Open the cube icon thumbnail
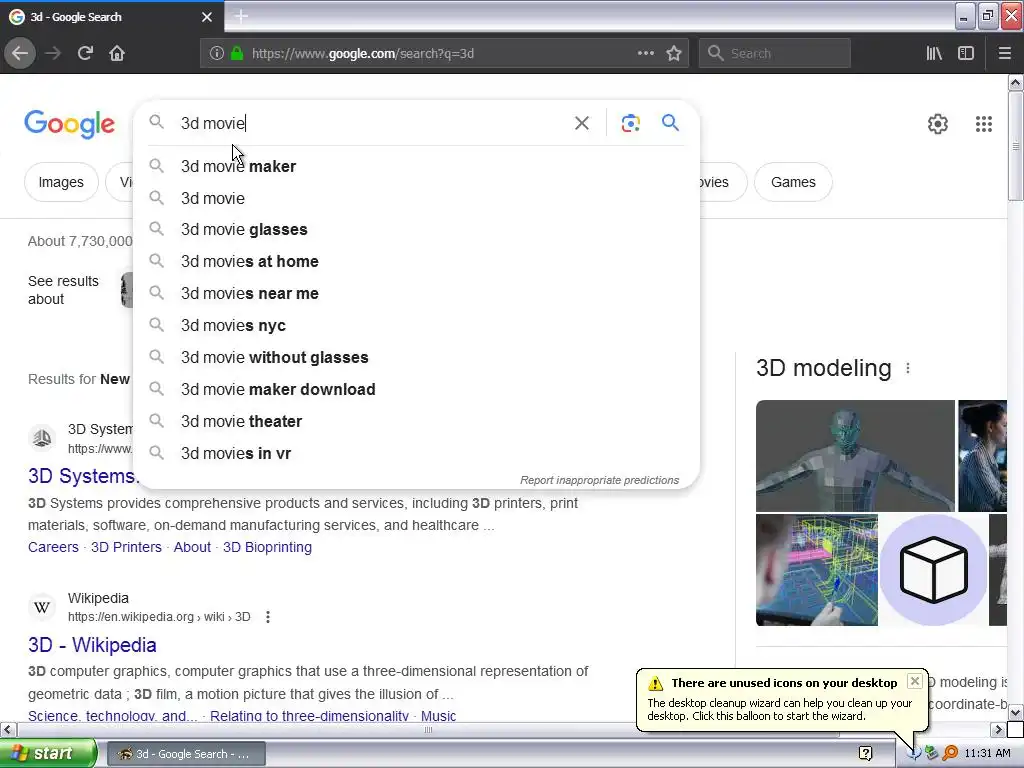Image resolution: width=1024 pixels, height=768 pixels. click(933, 570)
